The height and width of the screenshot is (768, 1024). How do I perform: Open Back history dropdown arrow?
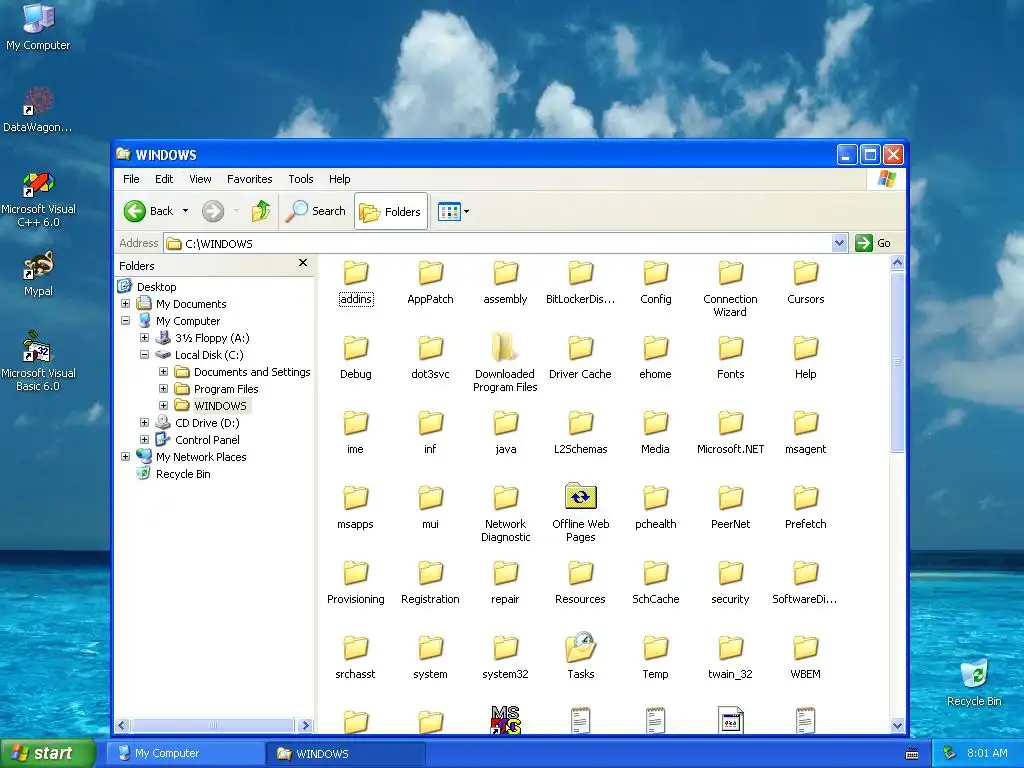tap(185, 211)
